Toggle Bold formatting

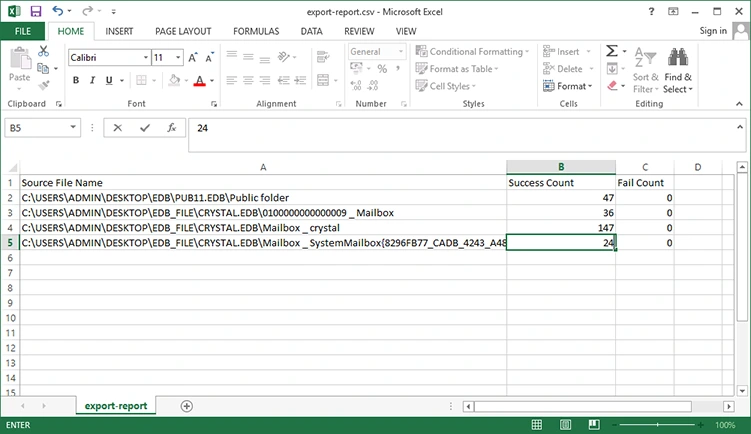(x=76, y=80)
